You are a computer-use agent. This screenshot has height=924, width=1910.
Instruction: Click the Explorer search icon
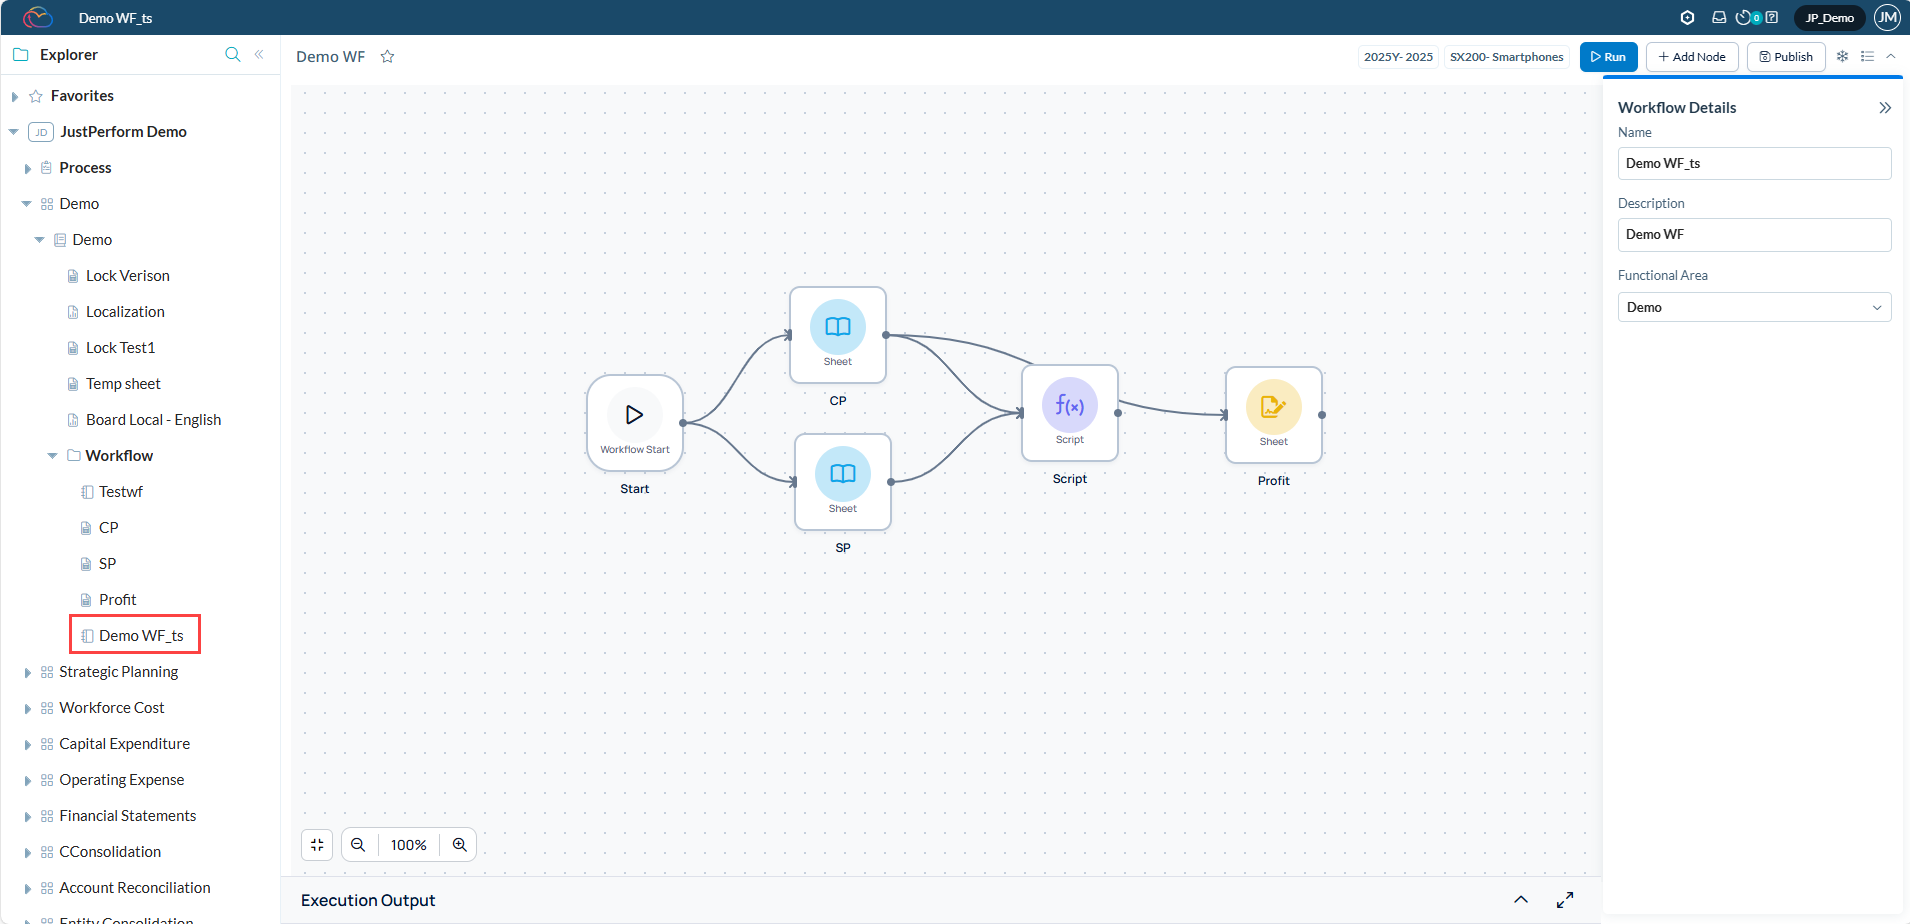click(232, 55)
